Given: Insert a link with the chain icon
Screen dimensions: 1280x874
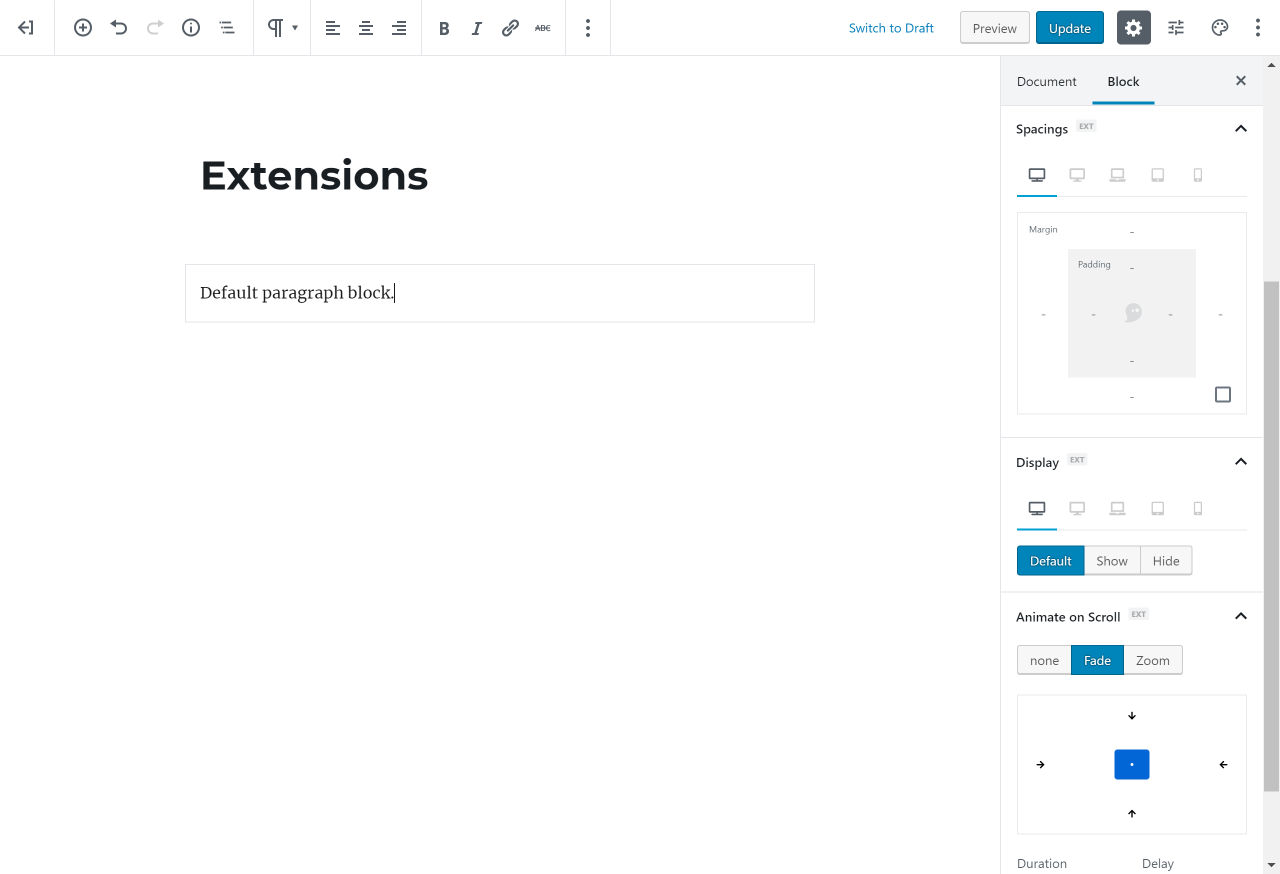Looking at the screenshot, I should (510, 28).
